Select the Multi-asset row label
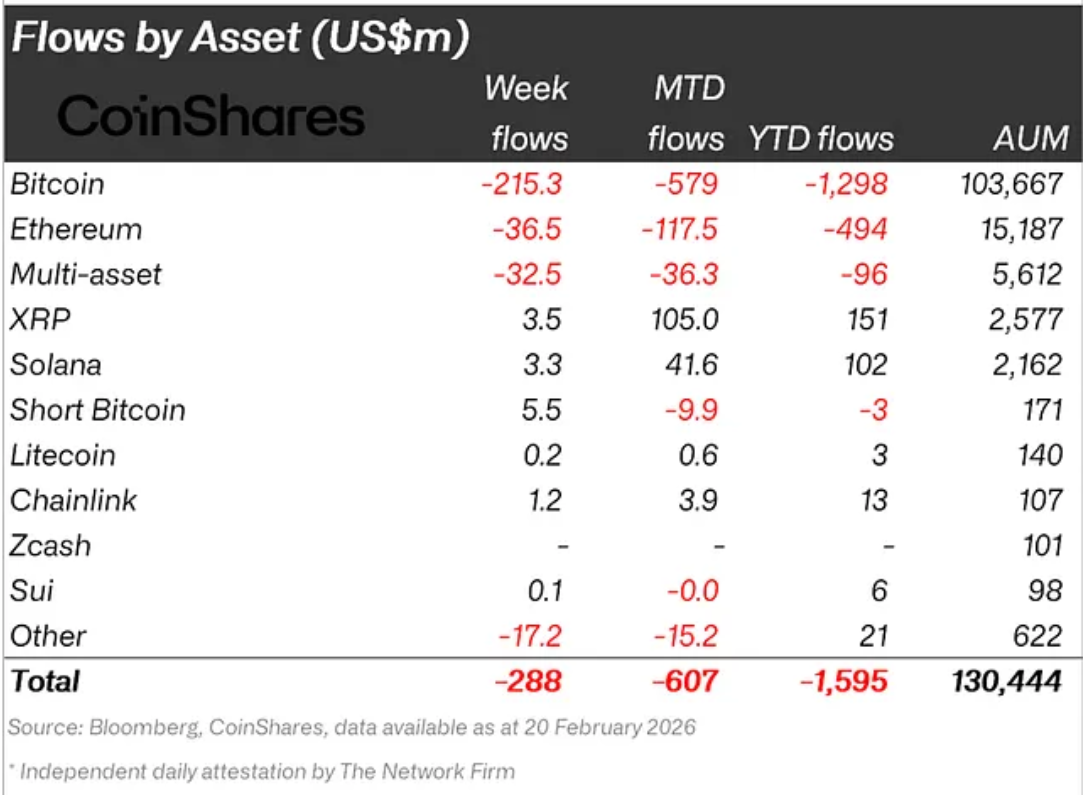This screenshot has height=795, width=1085. [85, 274]
